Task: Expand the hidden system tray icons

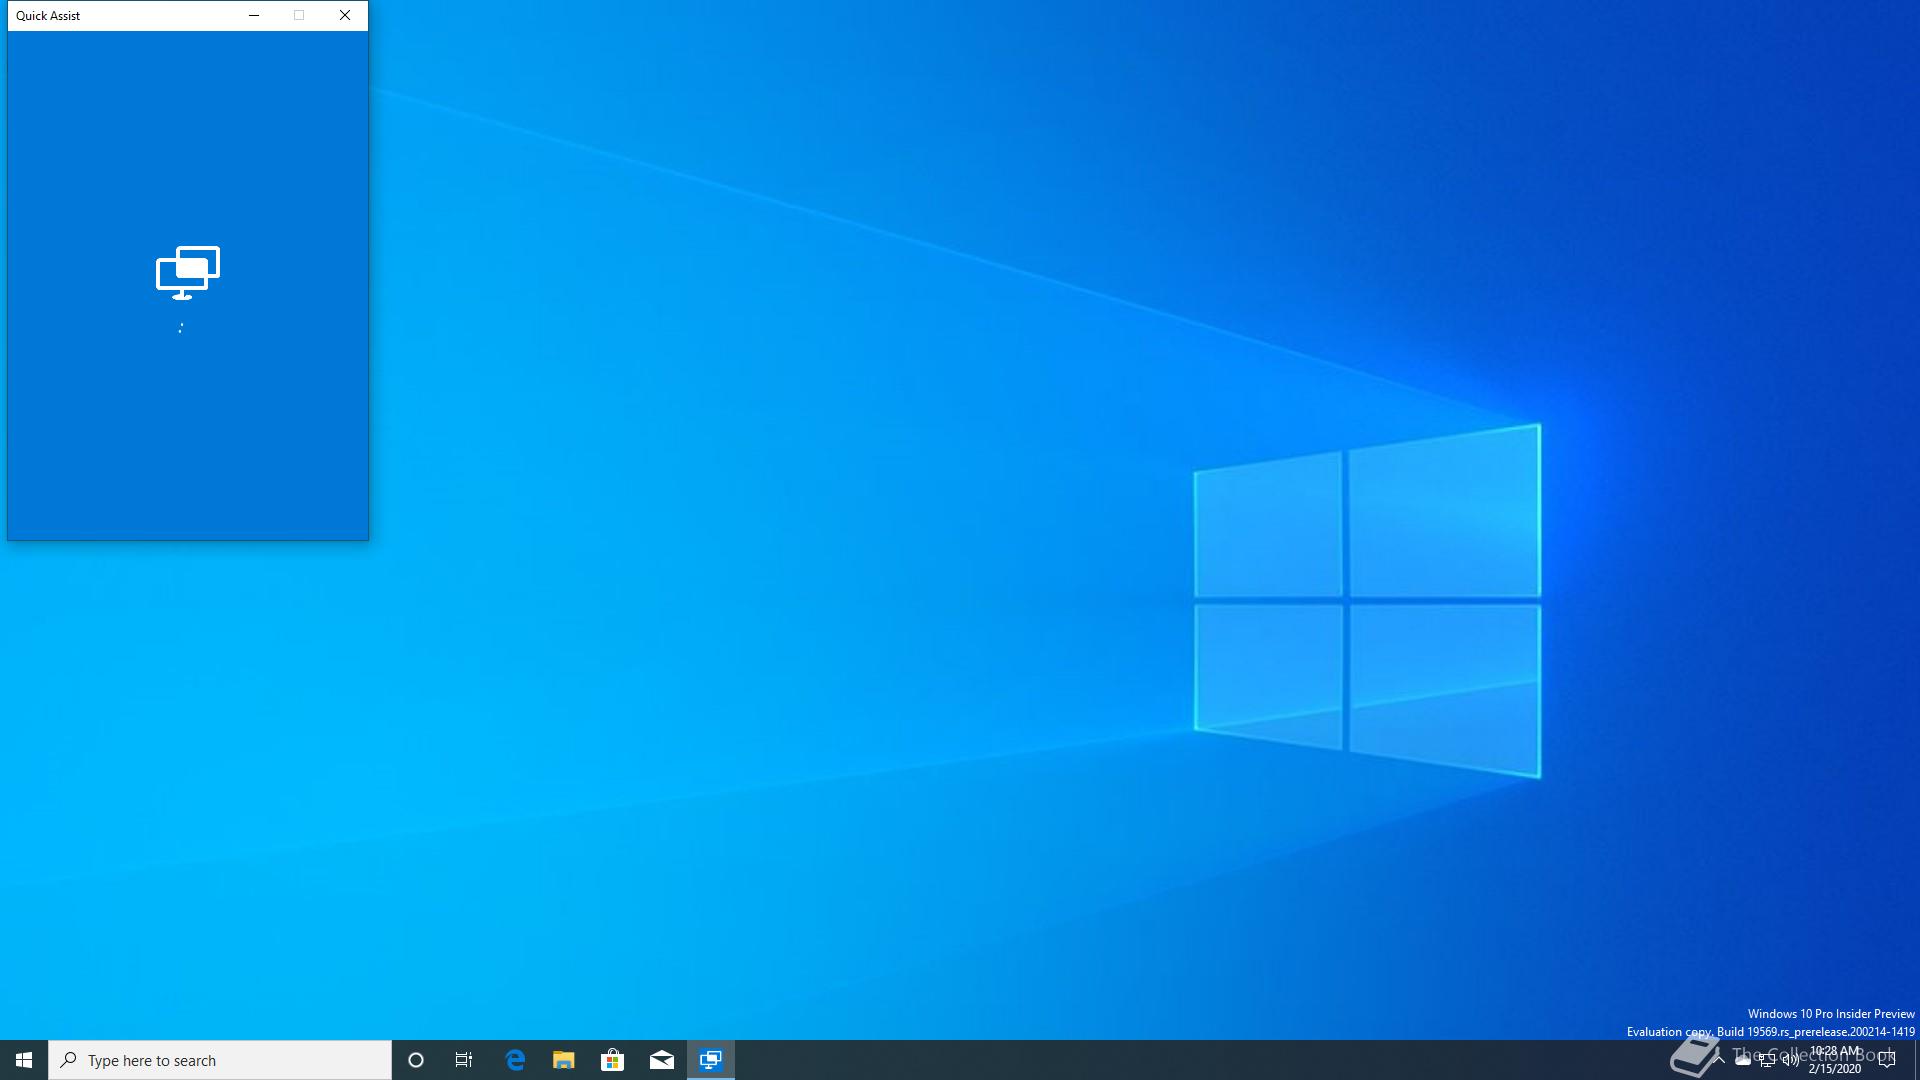Action: (x=1719, y=1060)
